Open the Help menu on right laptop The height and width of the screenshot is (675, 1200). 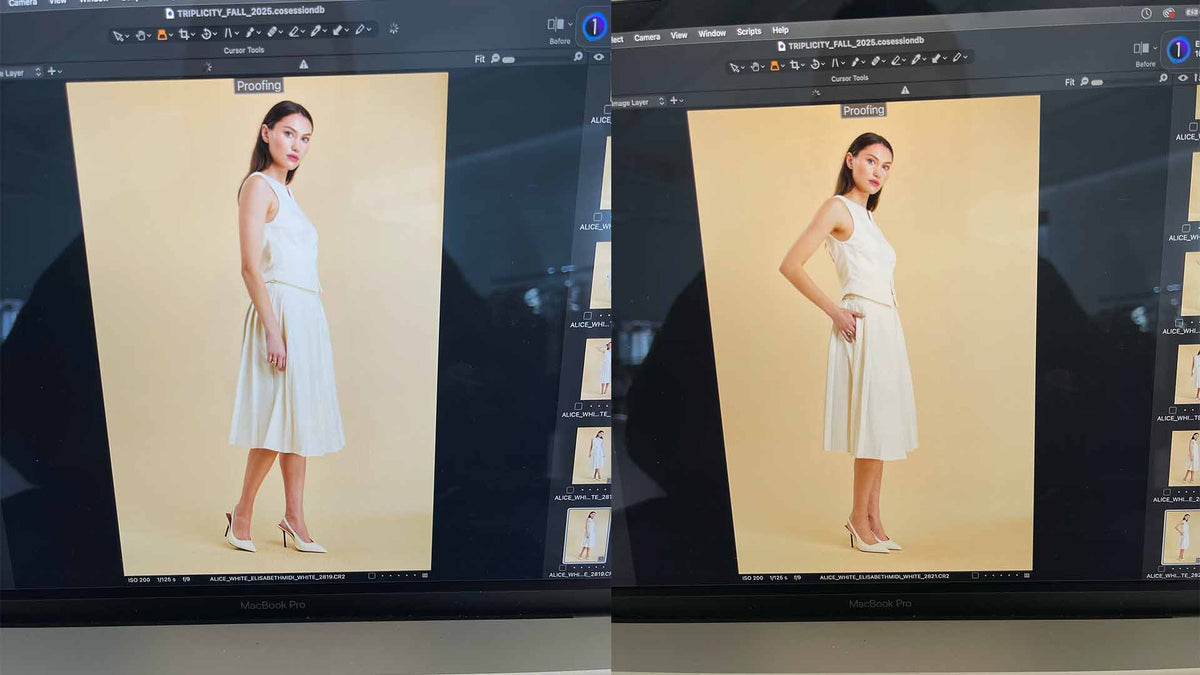[x=780, y=31]
